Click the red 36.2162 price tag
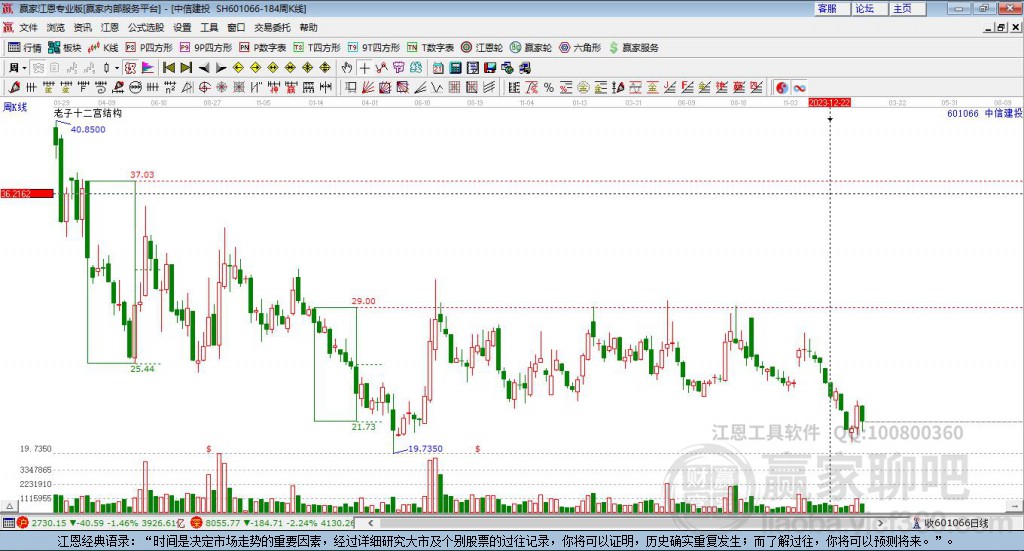Screen dimensions: 1024x551 pos(27,193)
